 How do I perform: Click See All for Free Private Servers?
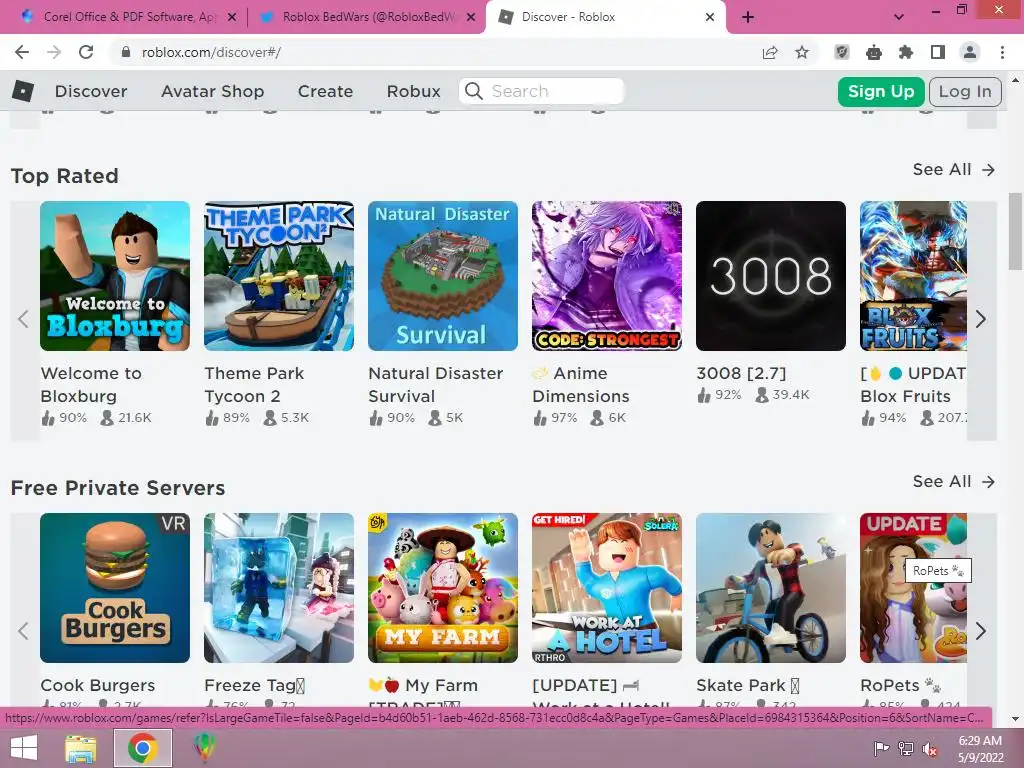(x=953, y=482)
